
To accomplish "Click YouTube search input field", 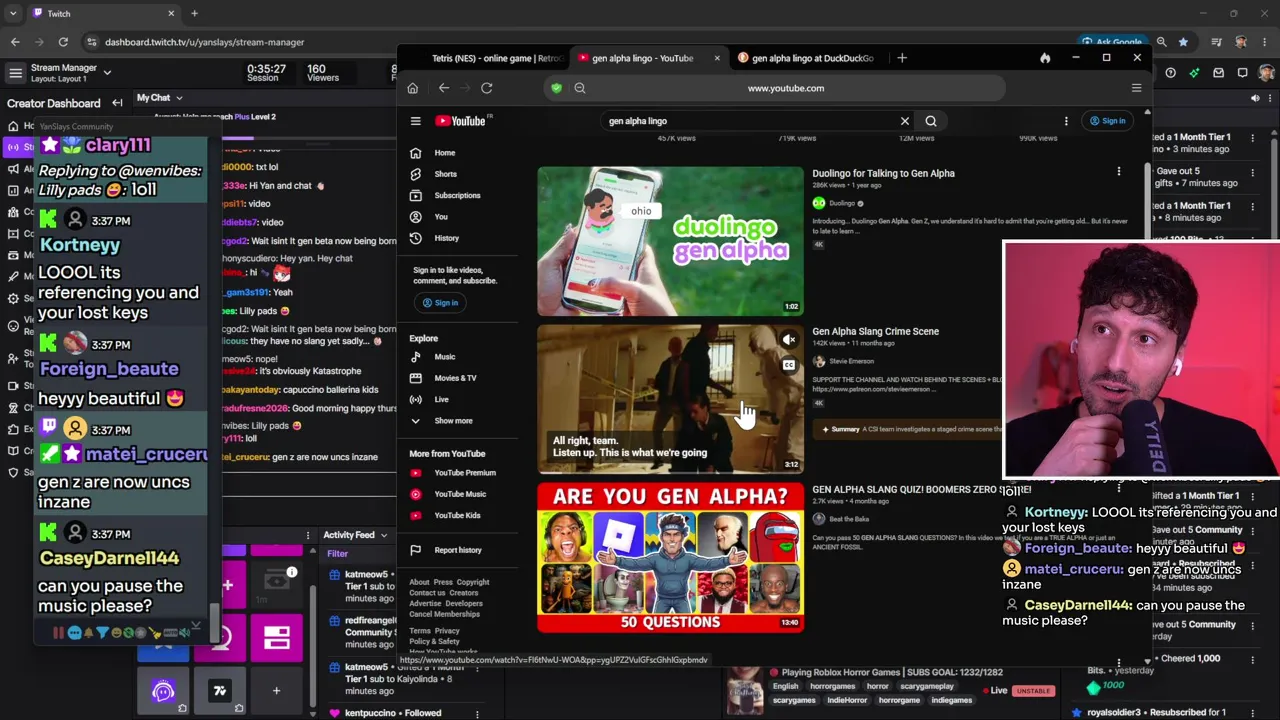I will click(750, 121).
